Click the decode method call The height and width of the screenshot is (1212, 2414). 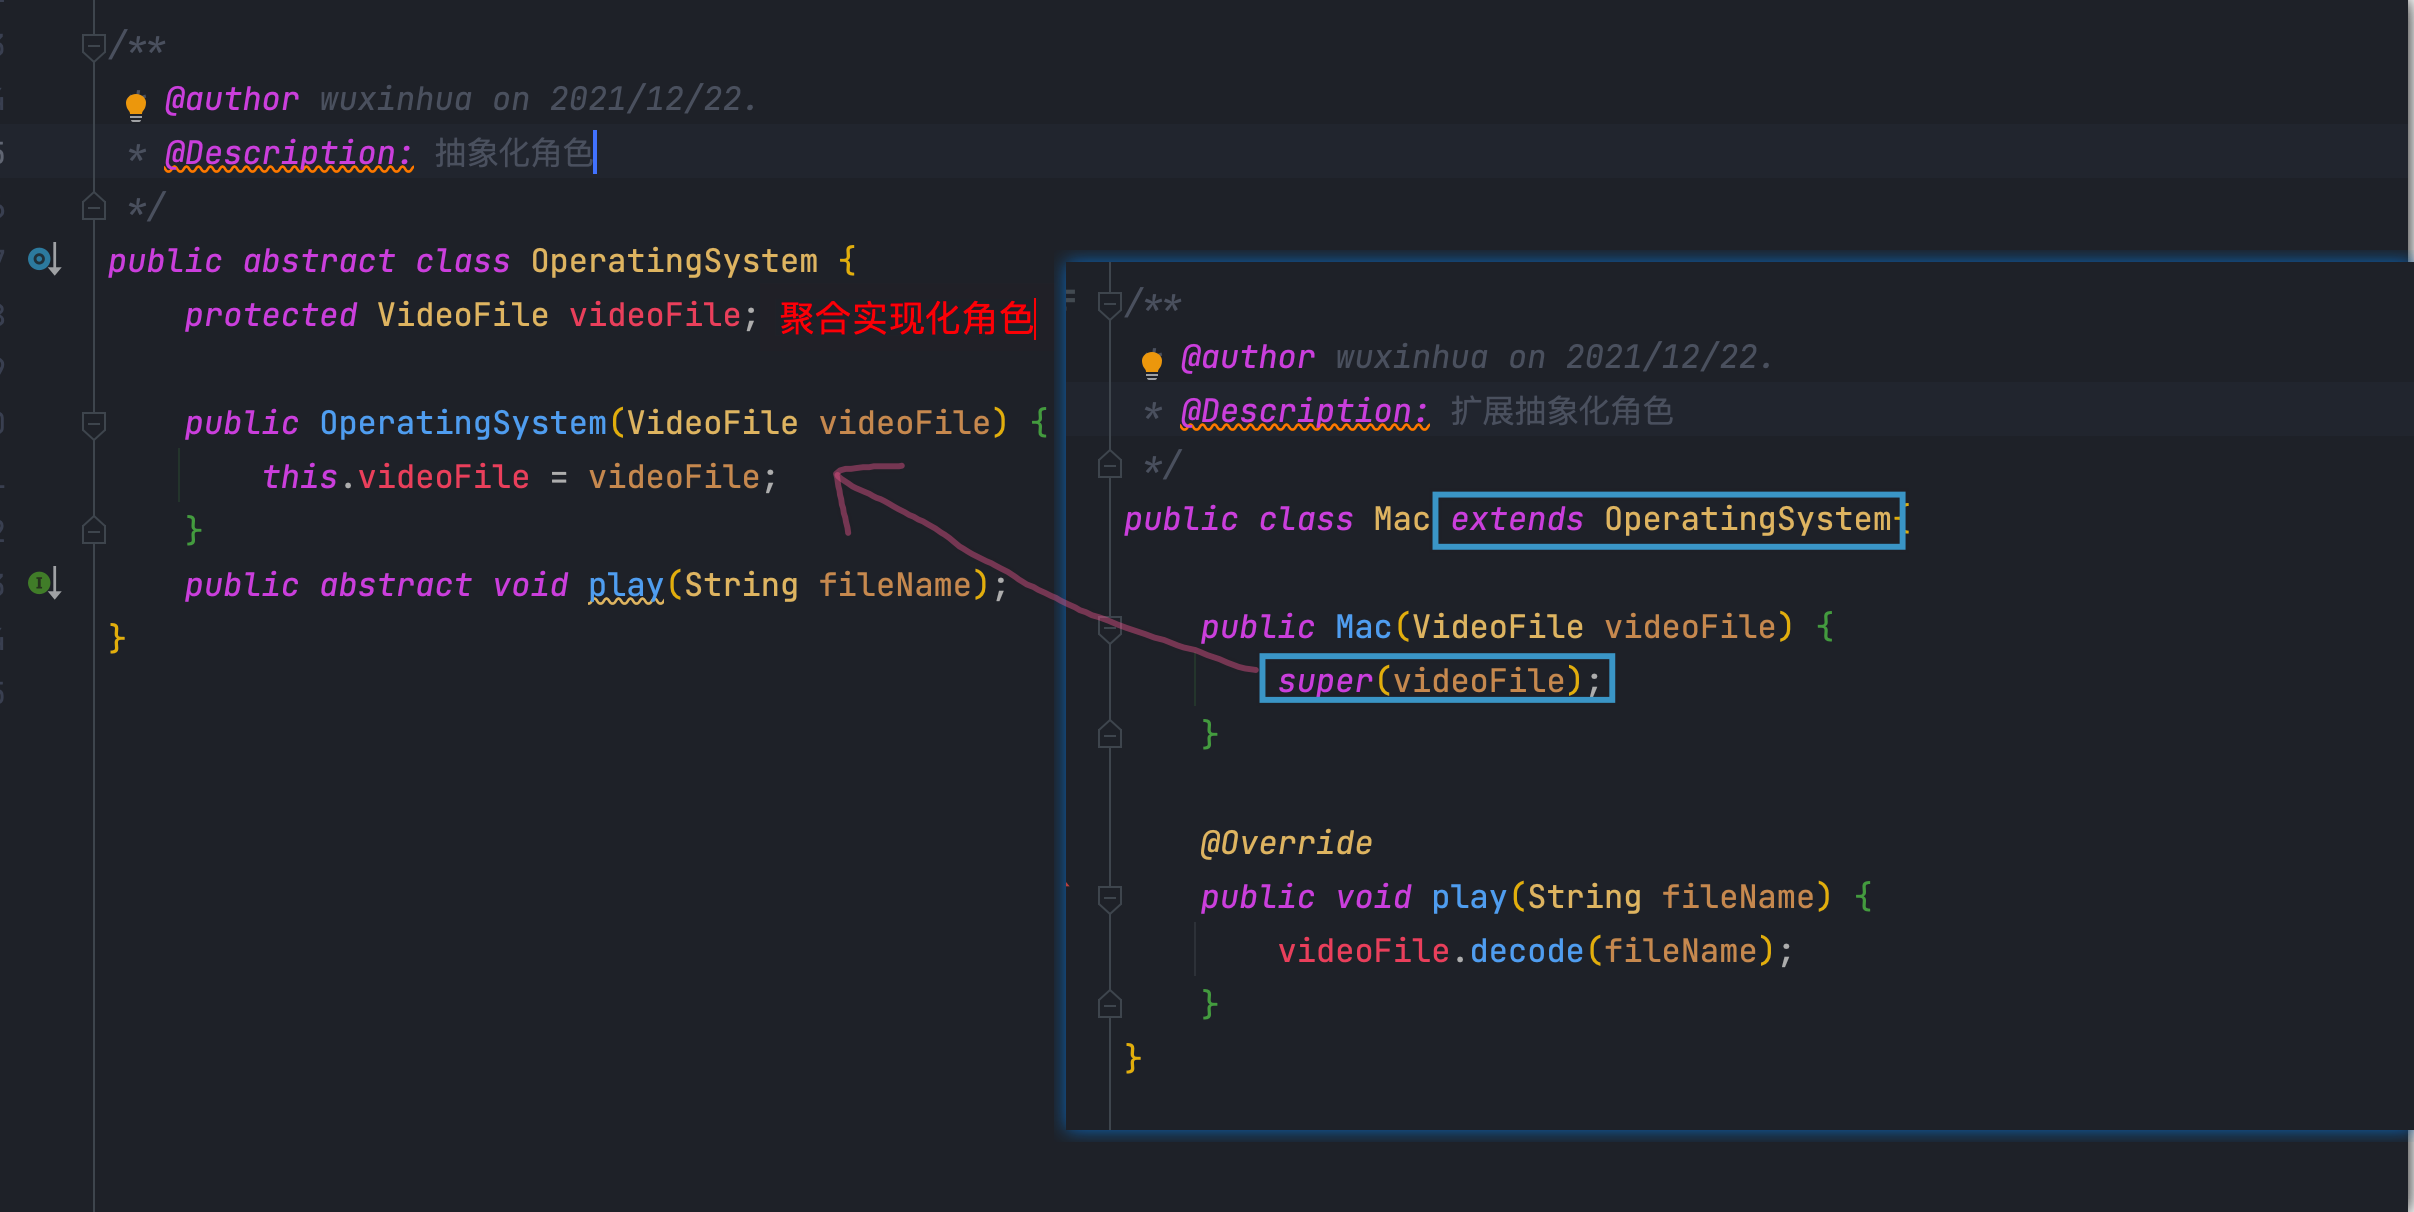pyautogui.click(x=1526, y=951)
